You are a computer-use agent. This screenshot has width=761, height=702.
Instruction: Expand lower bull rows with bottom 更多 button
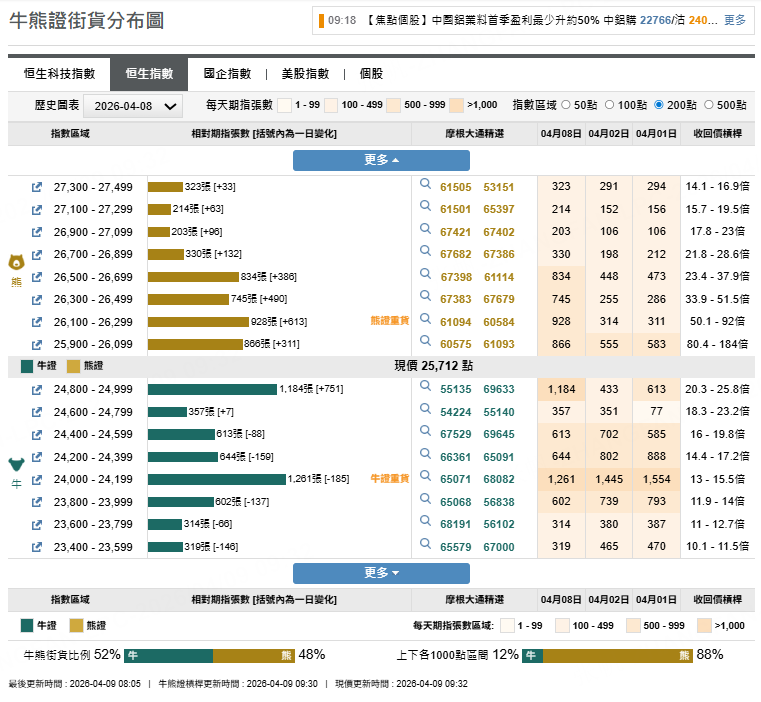click(x=380, y=573)
